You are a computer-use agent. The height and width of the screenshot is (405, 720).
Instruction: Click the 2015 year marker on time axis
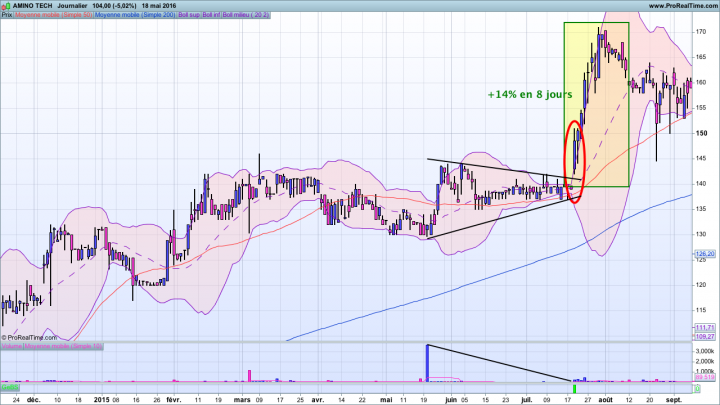click(101, 399)
